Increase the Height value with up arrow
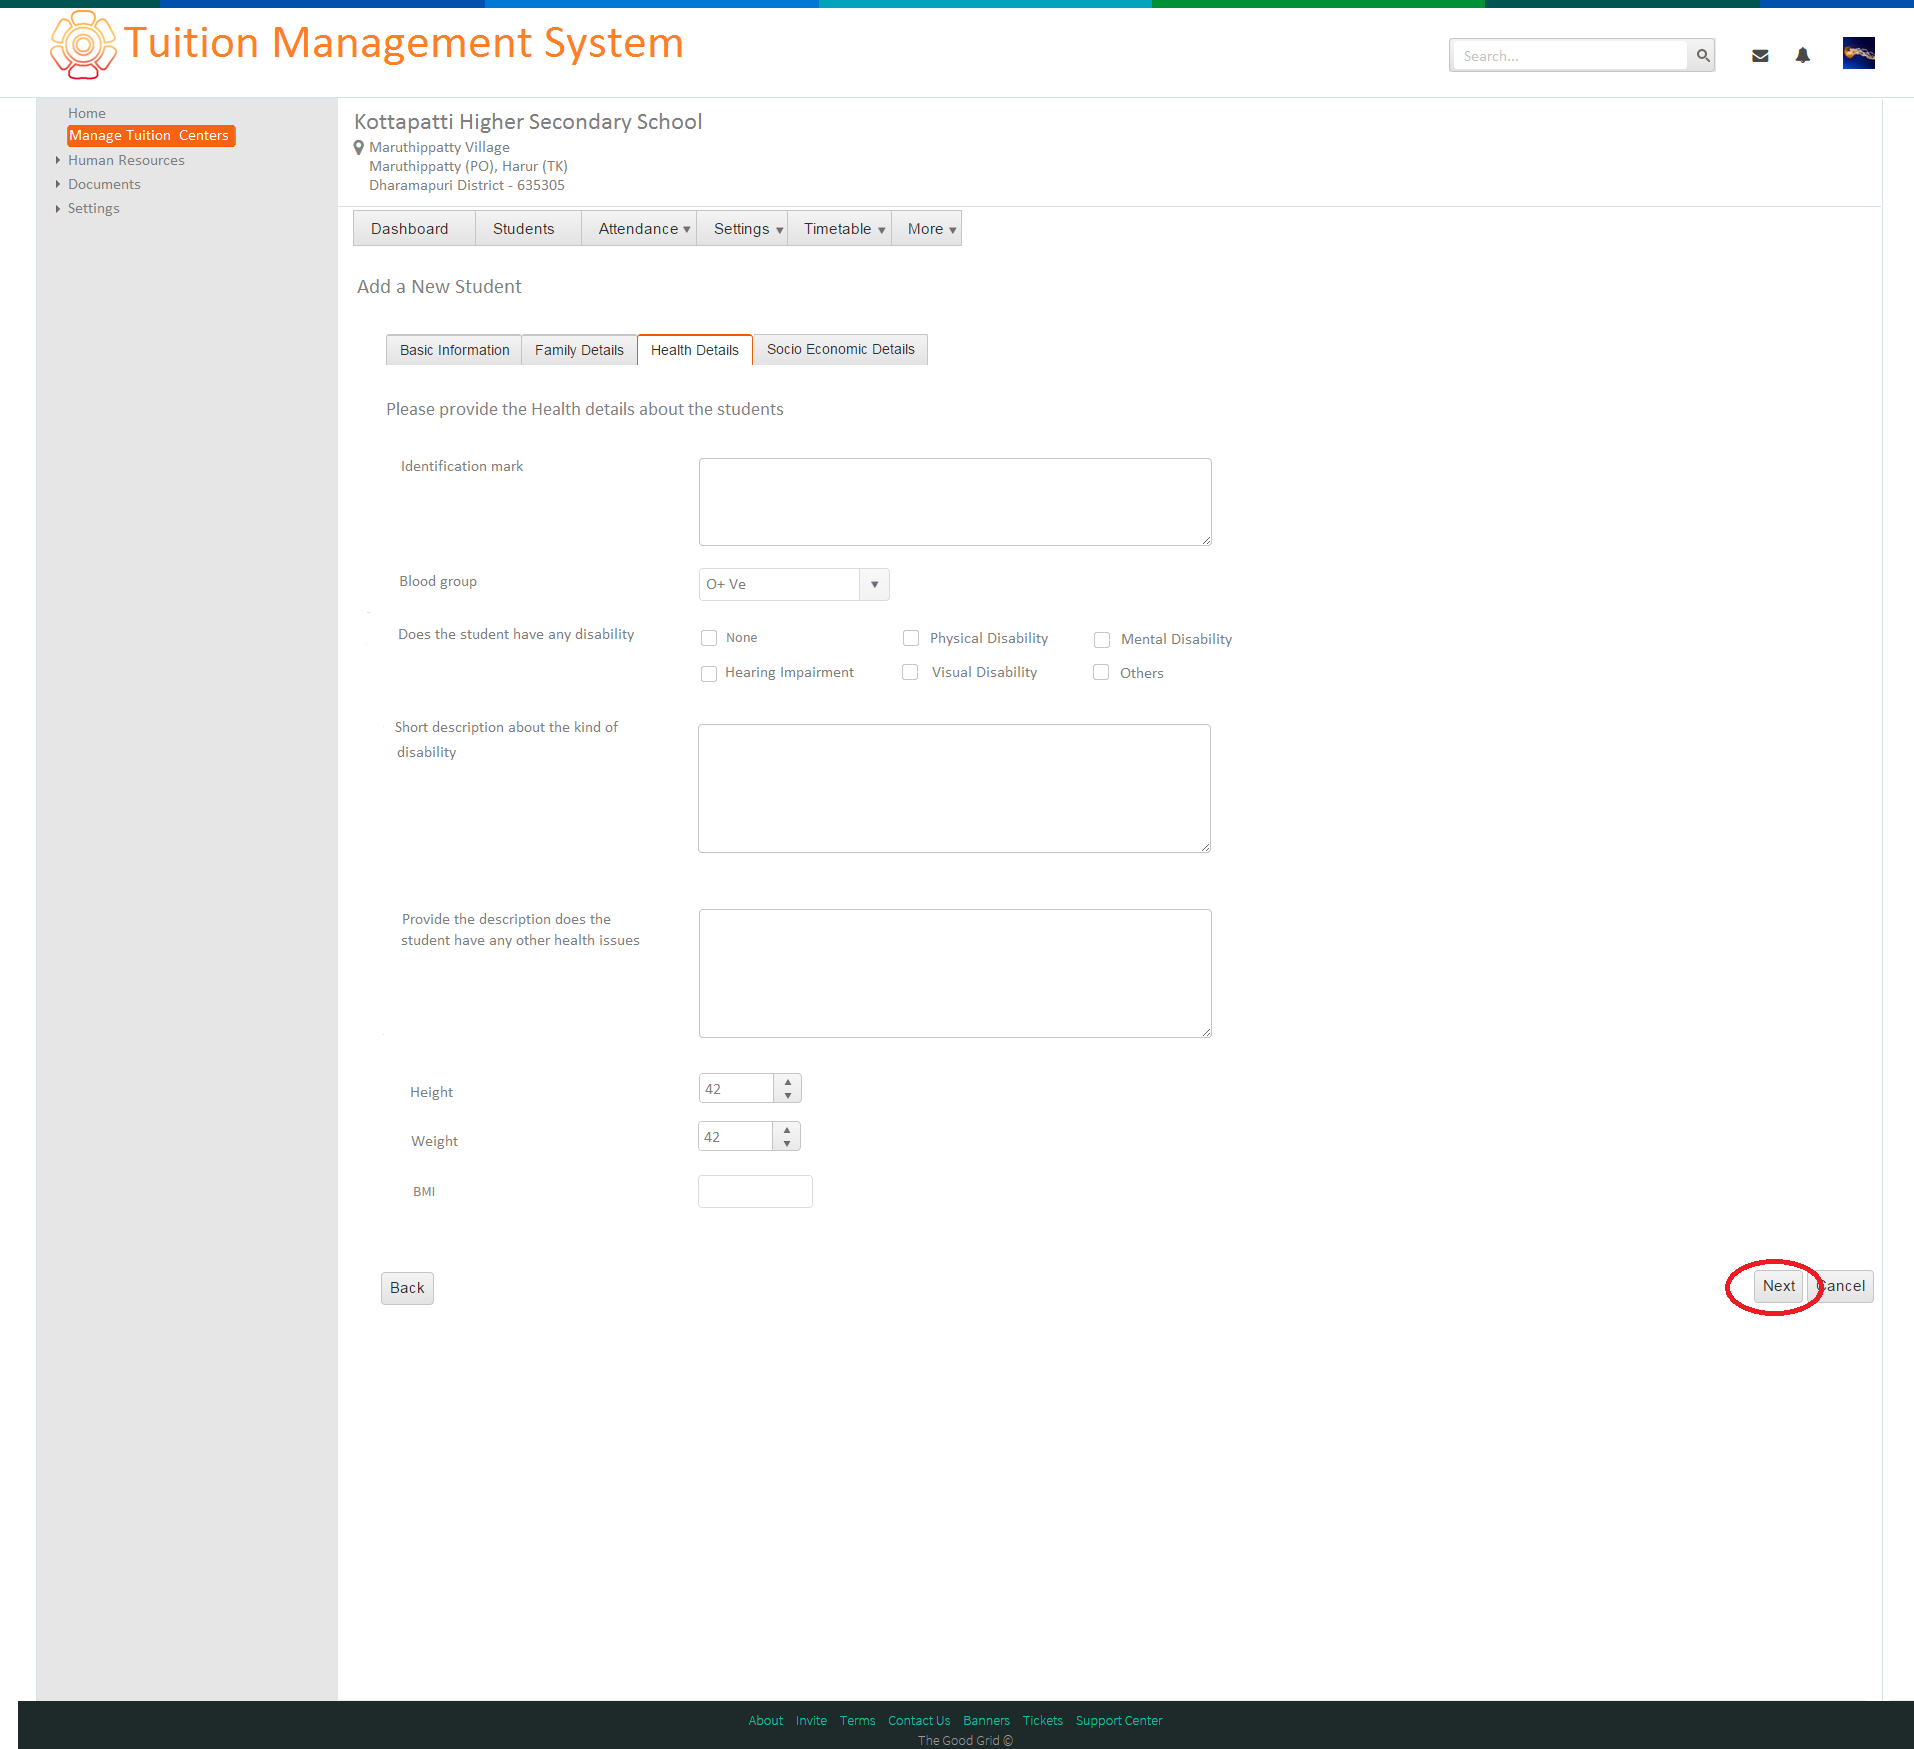 point(788,1082)
